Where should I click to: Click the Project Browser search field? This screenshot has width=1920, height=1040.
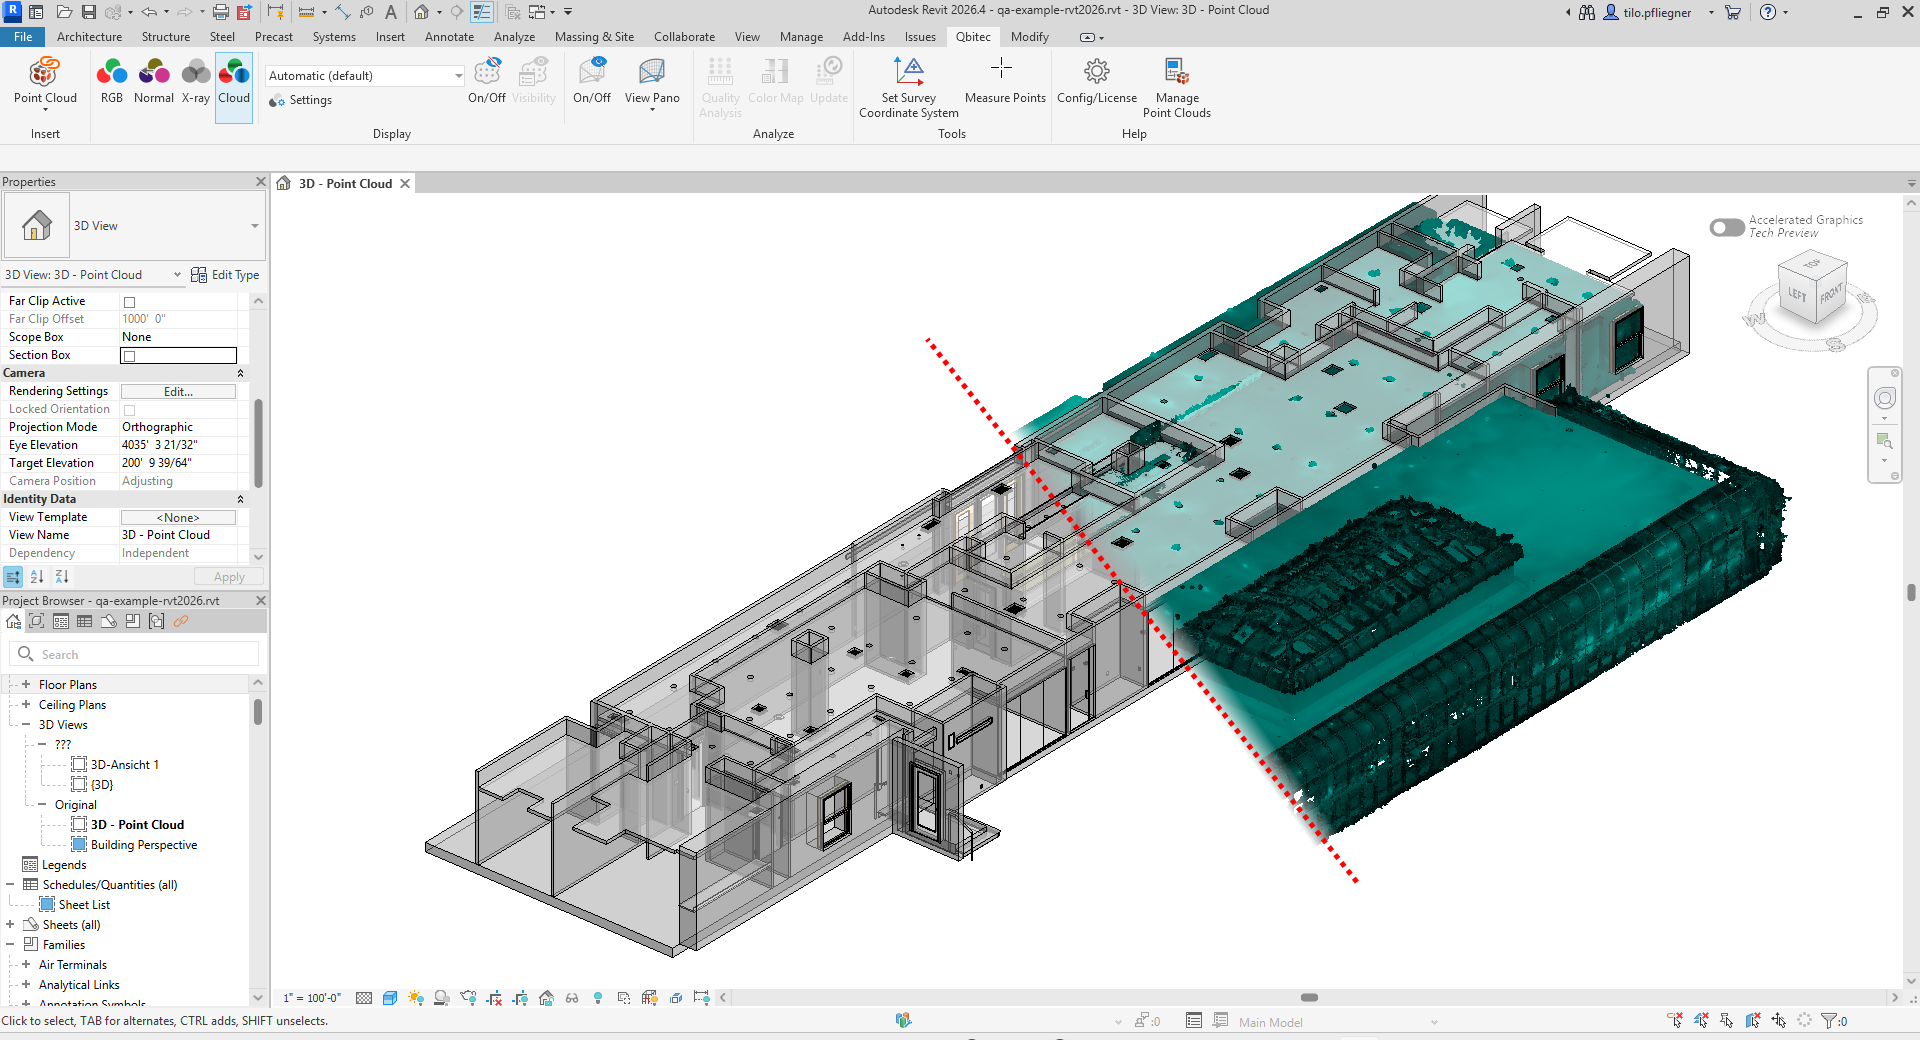point(134,654)
